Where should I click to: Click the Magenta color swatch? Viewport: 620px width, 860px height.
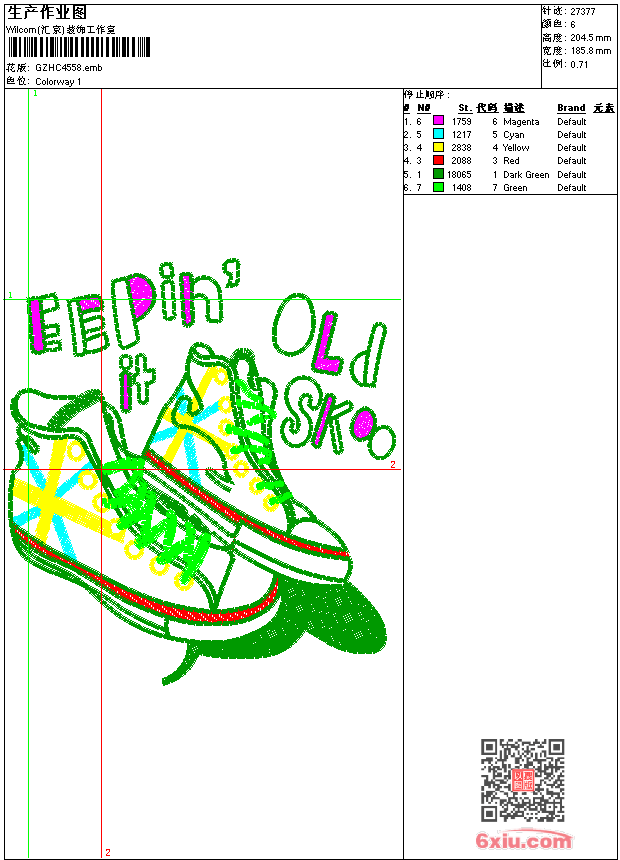(438, 121)
